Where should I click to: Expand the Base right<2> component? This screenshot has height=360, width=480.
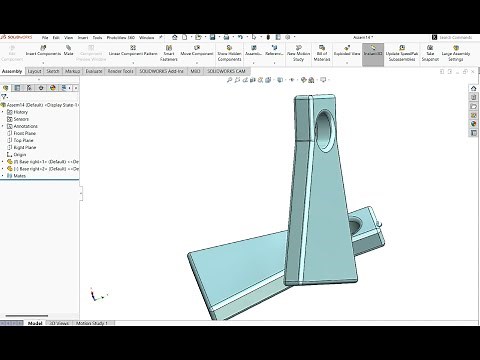click(3, 169)
